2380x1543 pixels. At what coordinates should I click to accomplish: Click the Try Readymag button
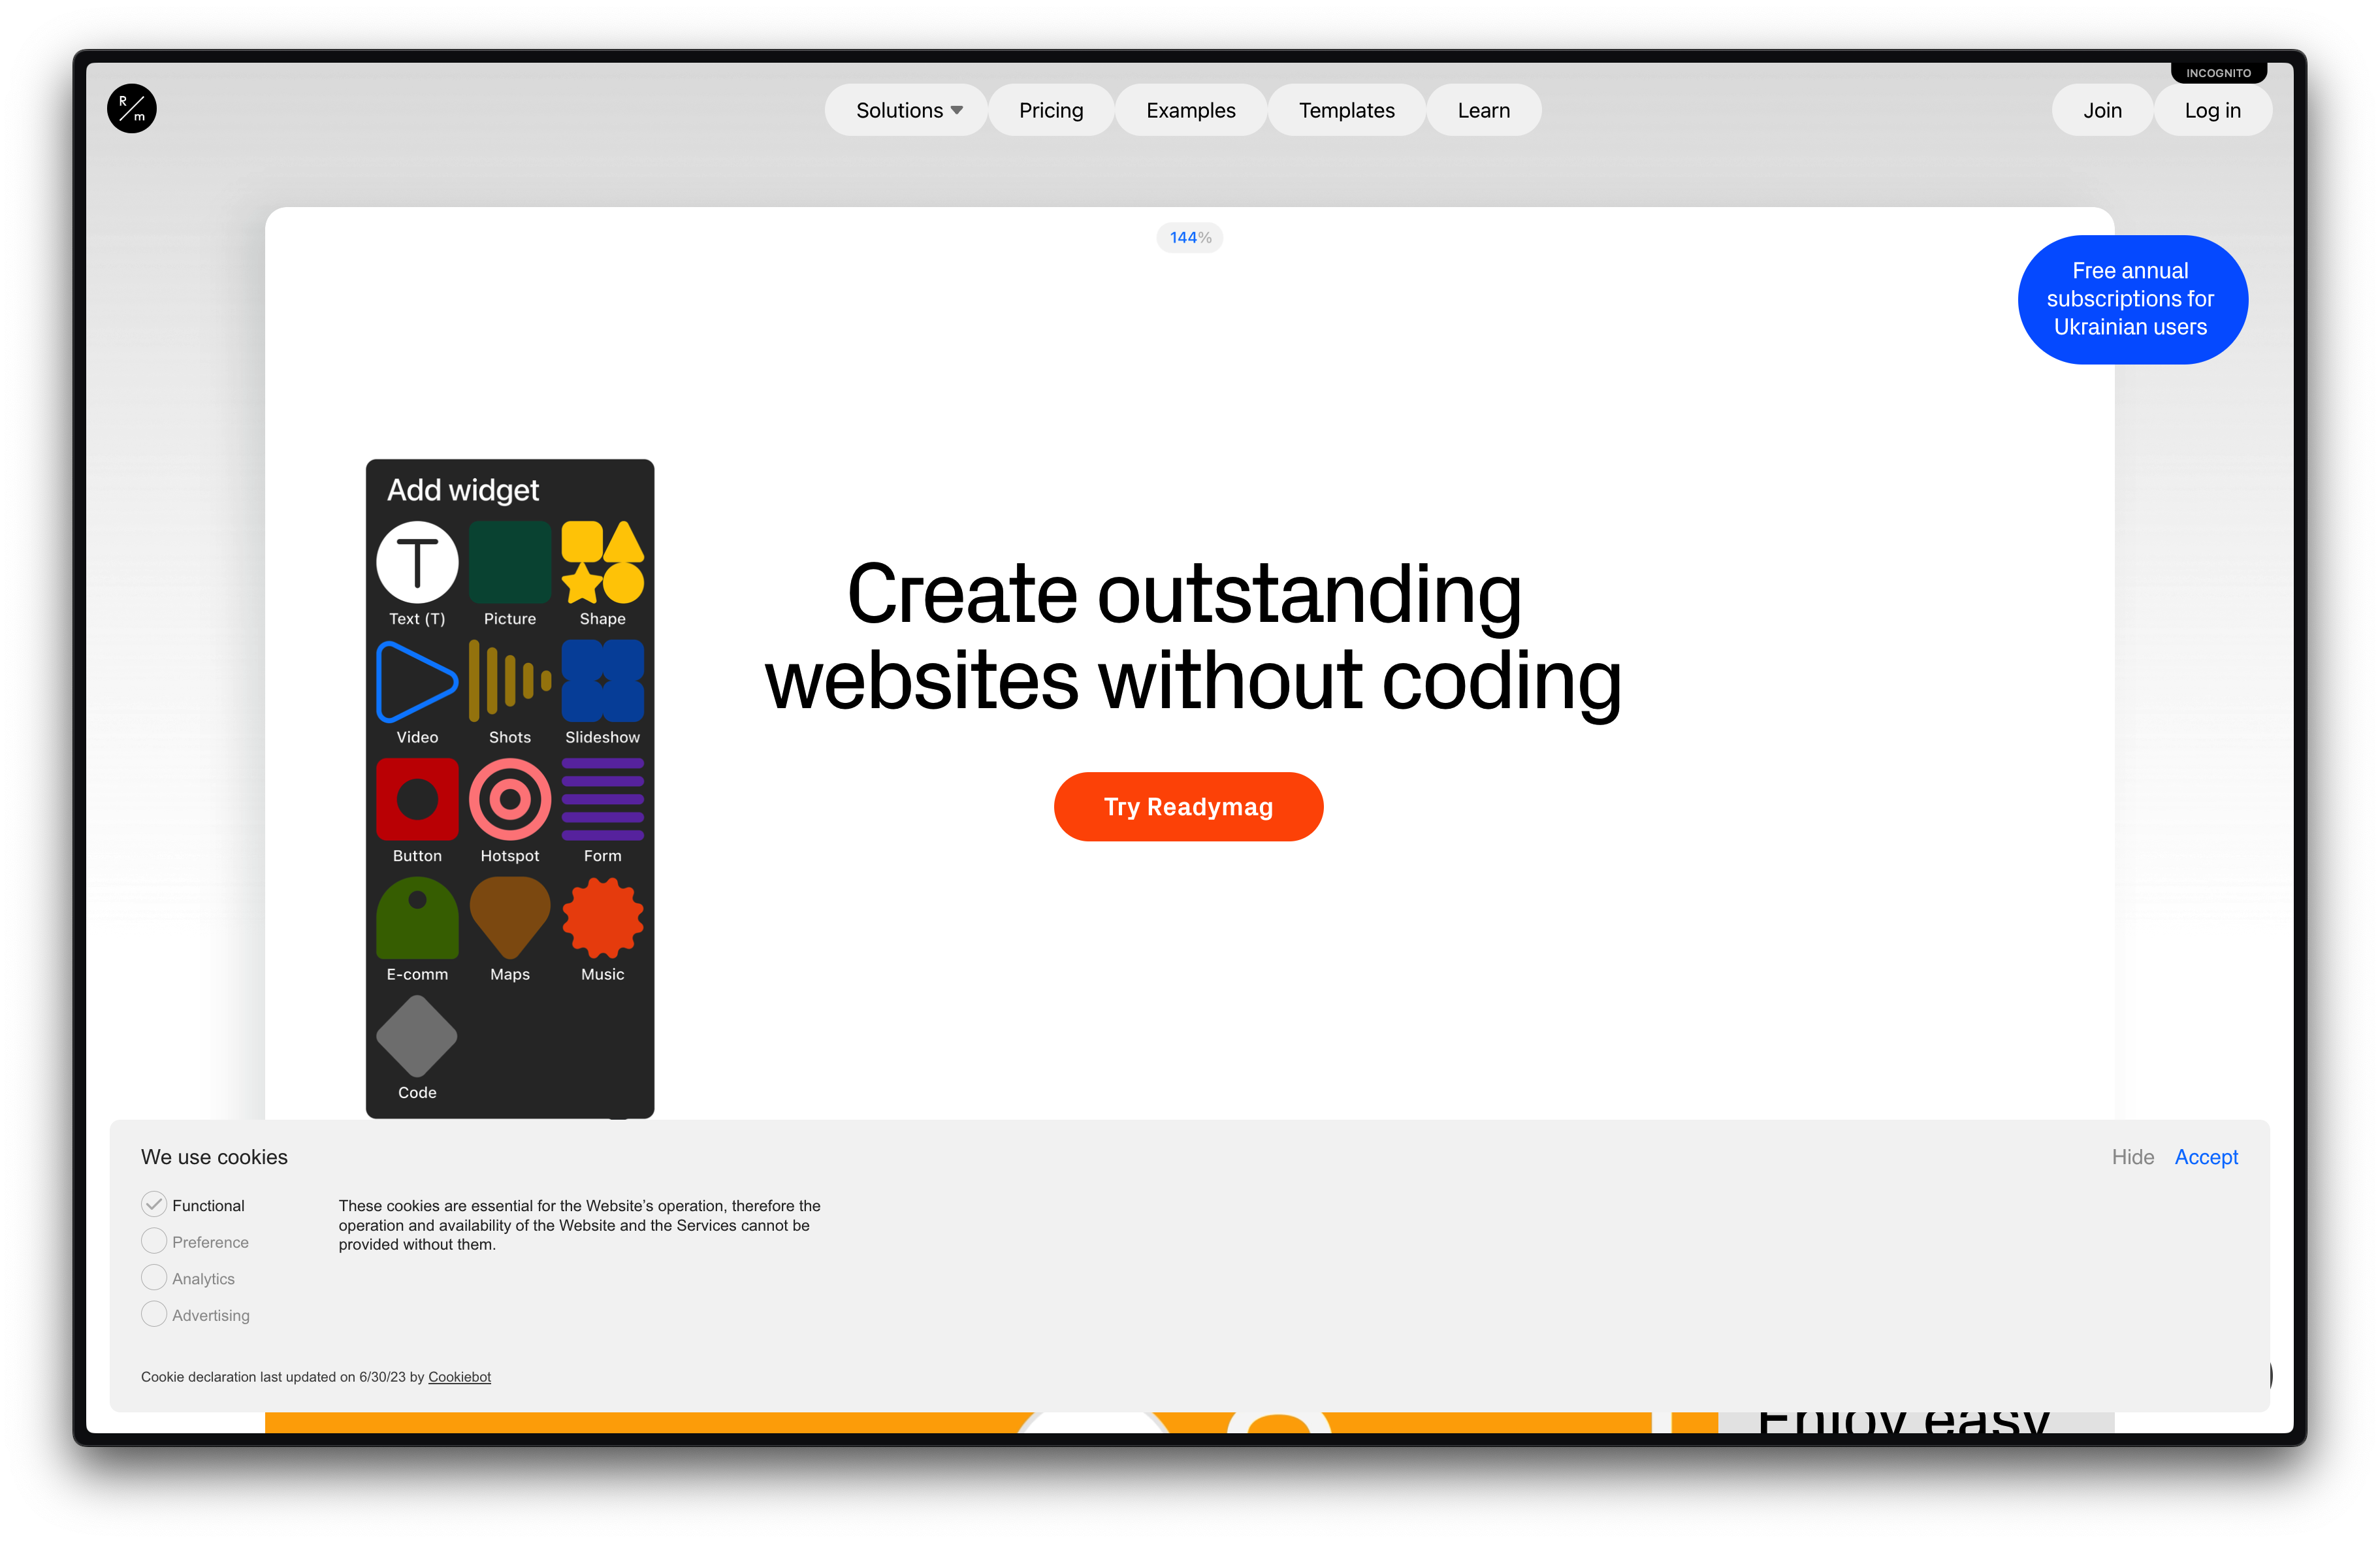click(1188, 806)
